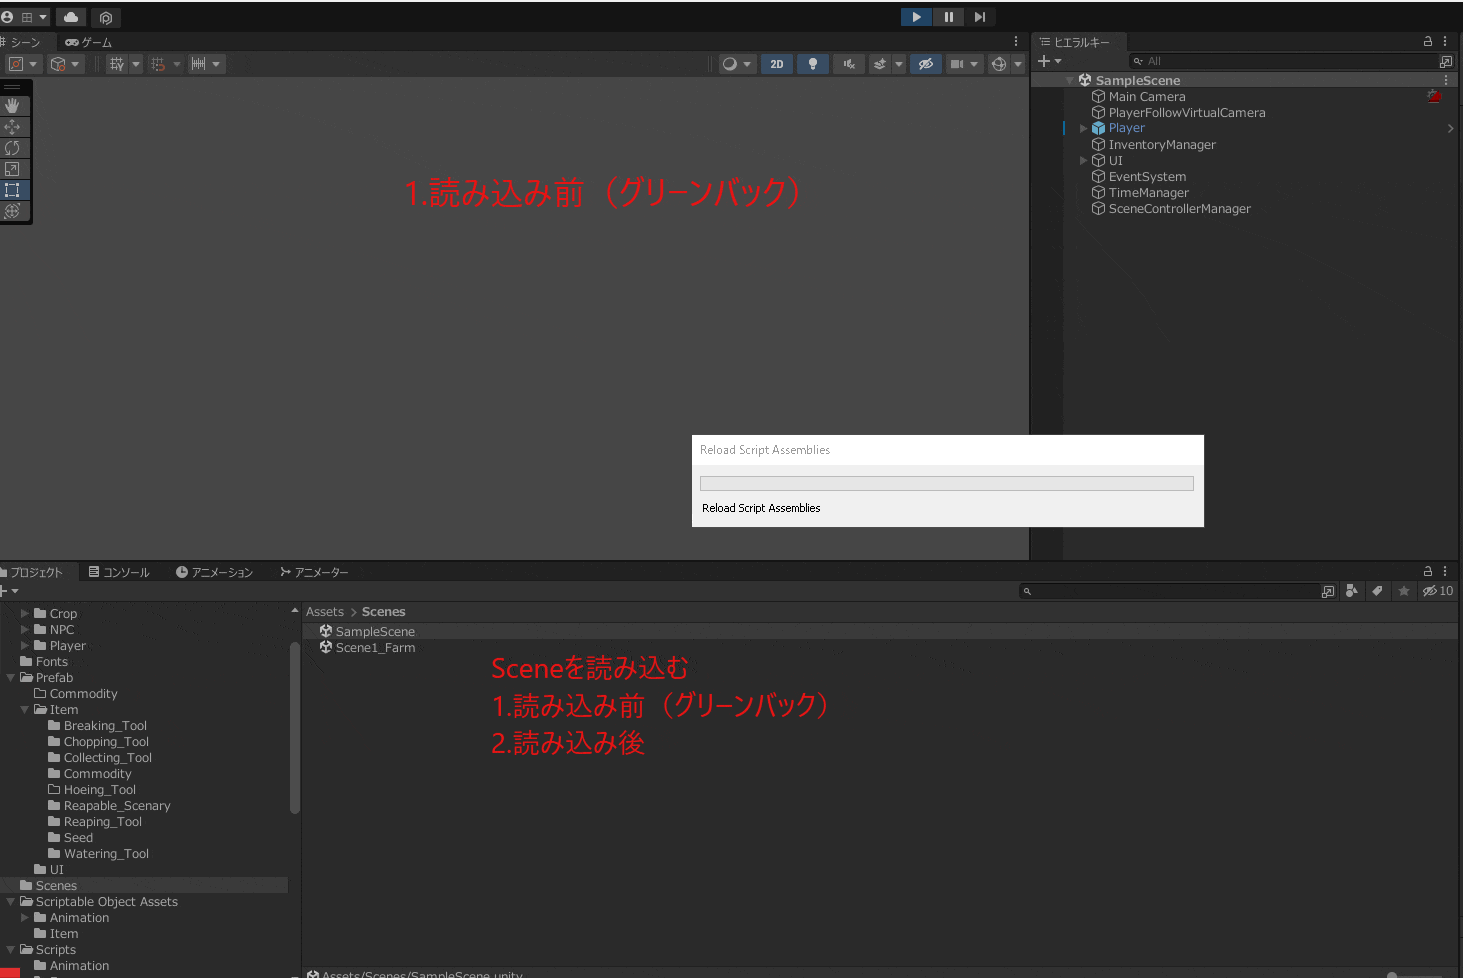The image size is (1463, 978).
Task: Open the コンソール tab
Action: tap(119, 572)
